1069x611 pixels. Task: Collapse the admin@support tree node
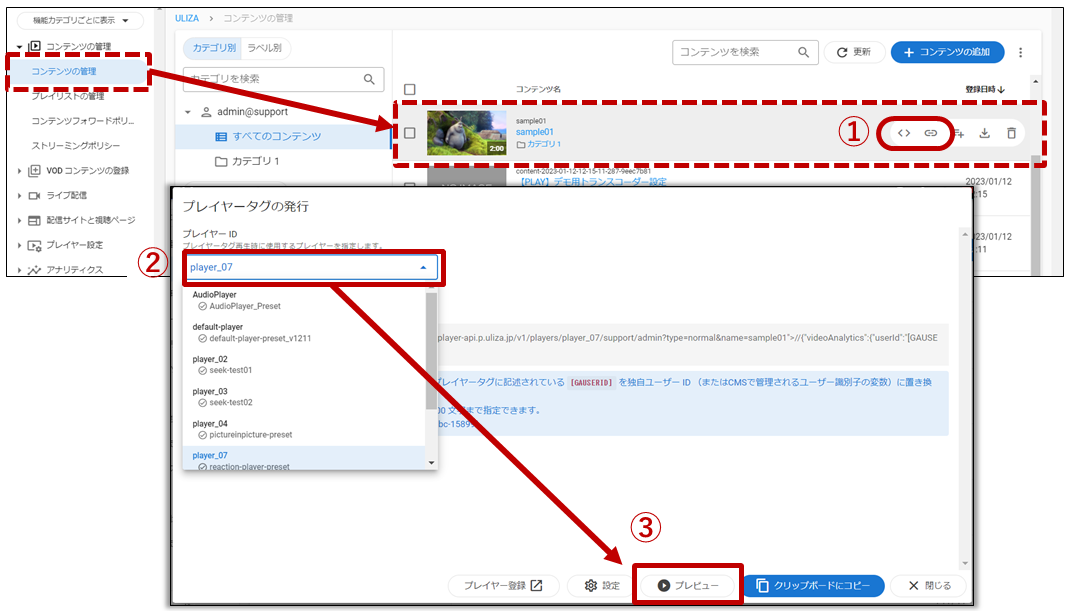click(x=189, y=112)
